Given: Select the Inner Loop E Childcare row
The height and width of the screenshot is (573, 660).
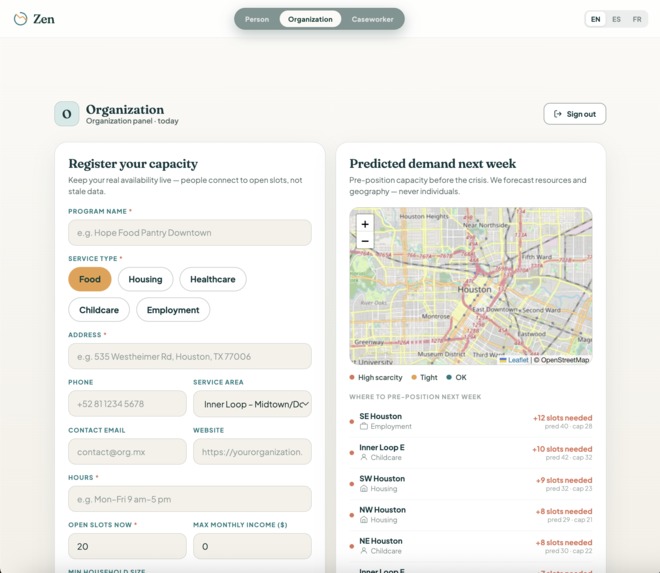Looking at the screenshot, I should 471,452.
